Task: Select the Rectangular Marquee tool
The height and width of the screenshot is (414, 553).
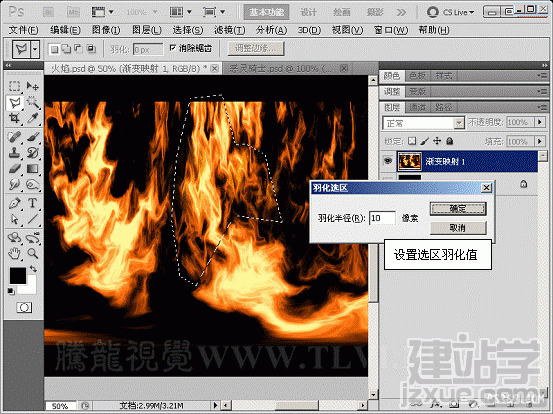Action: pyautogui.click(x=14, y=86)
